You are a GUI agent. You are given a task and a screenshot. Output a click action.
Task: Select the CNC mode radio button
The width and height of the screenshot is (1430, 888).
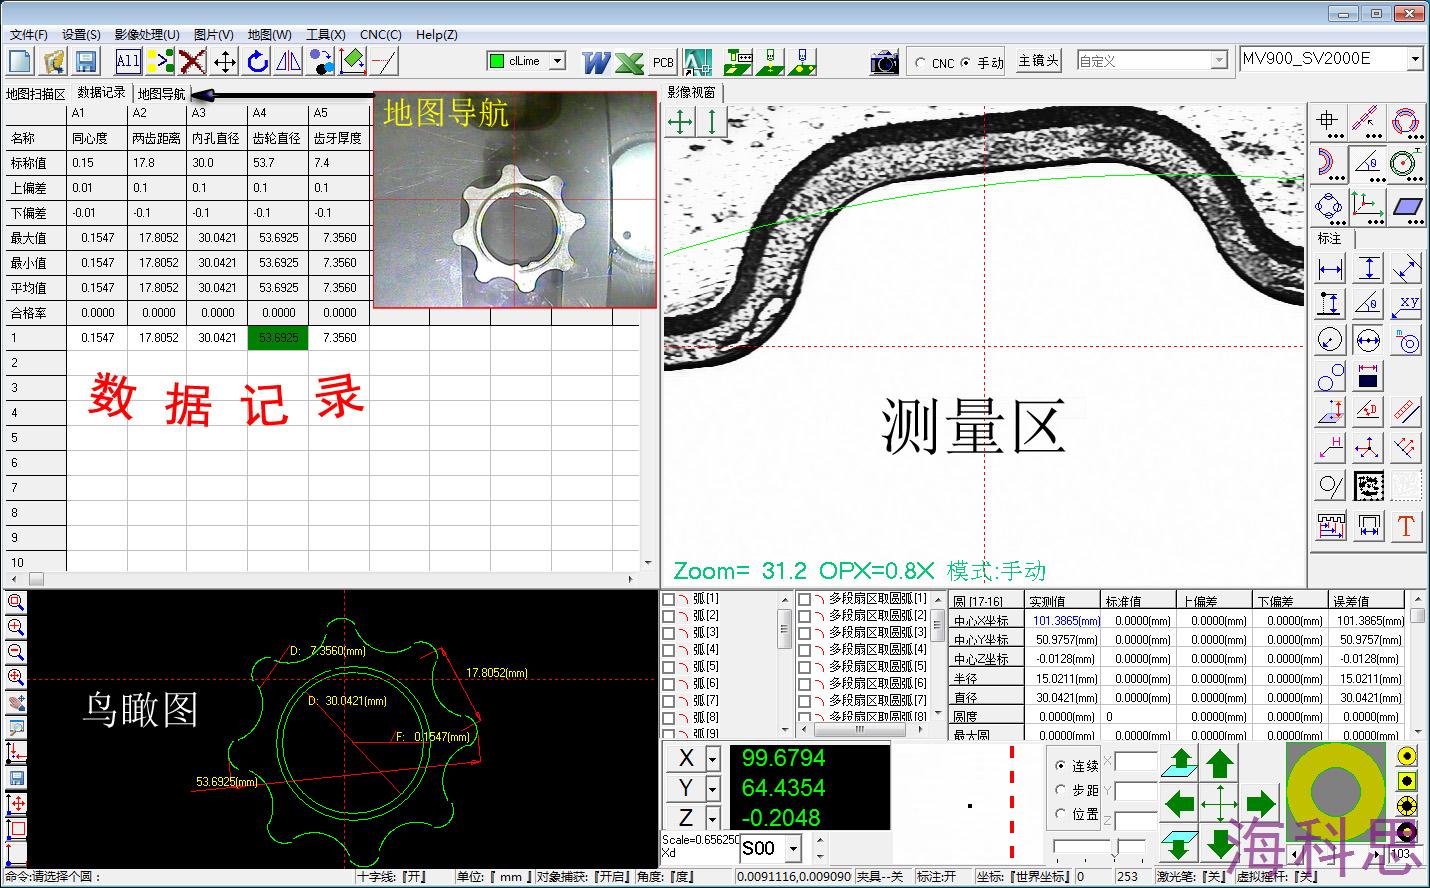coord(920,62)
